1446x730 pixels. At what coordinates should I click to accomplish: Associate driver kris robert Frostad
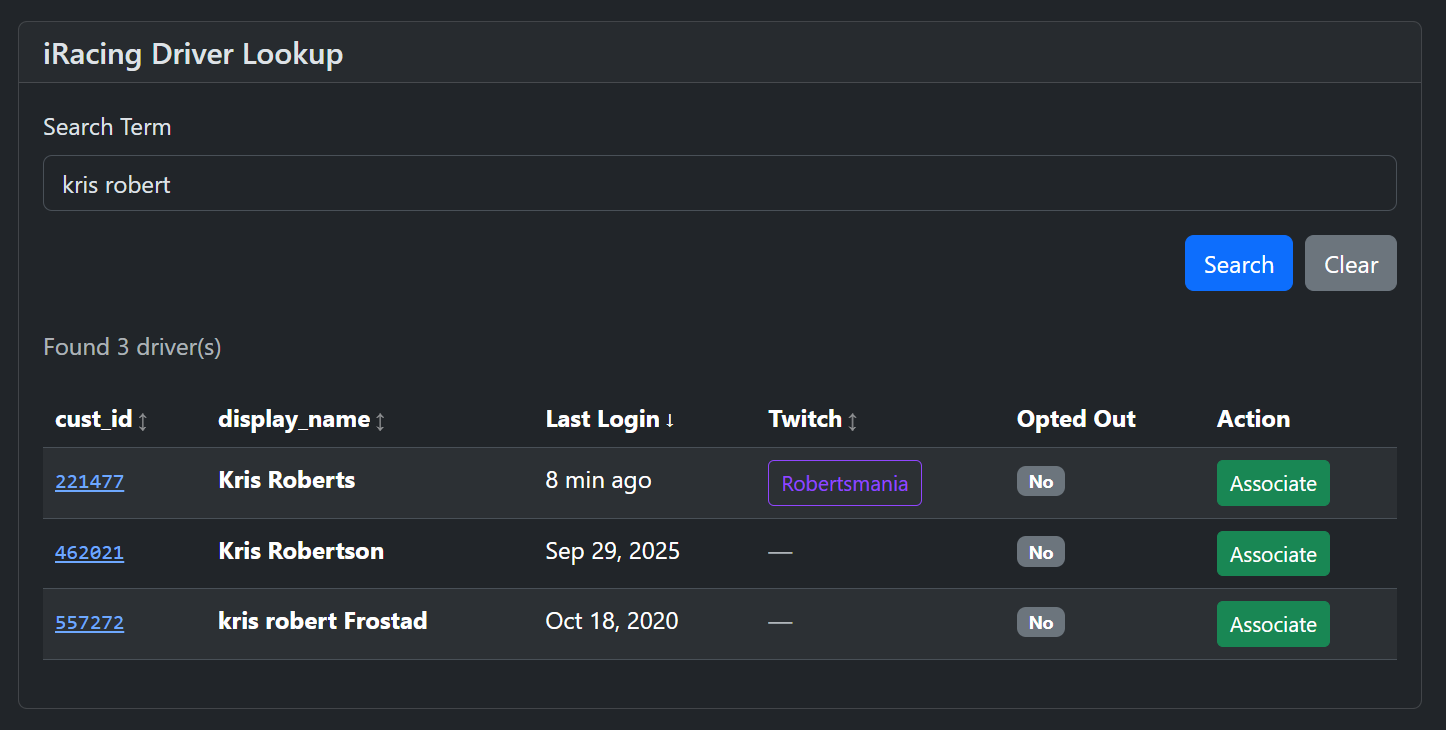(x=1273, y=623)
